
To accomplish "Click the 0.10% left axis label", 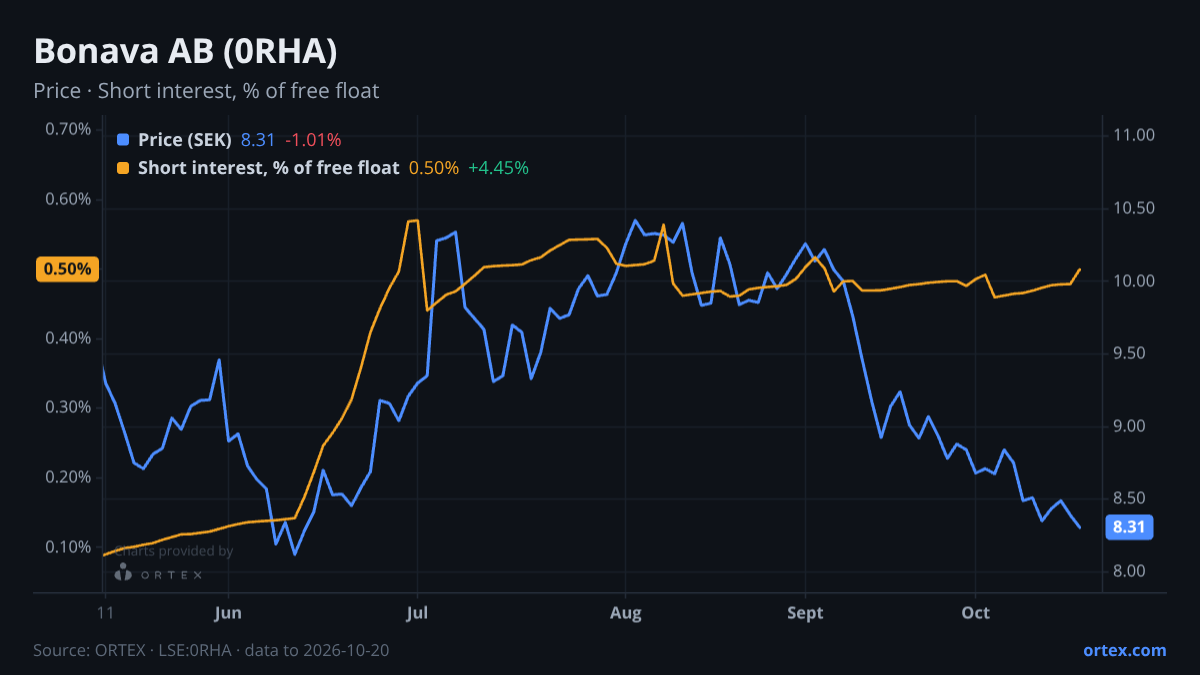I will [x=69, y=547].
